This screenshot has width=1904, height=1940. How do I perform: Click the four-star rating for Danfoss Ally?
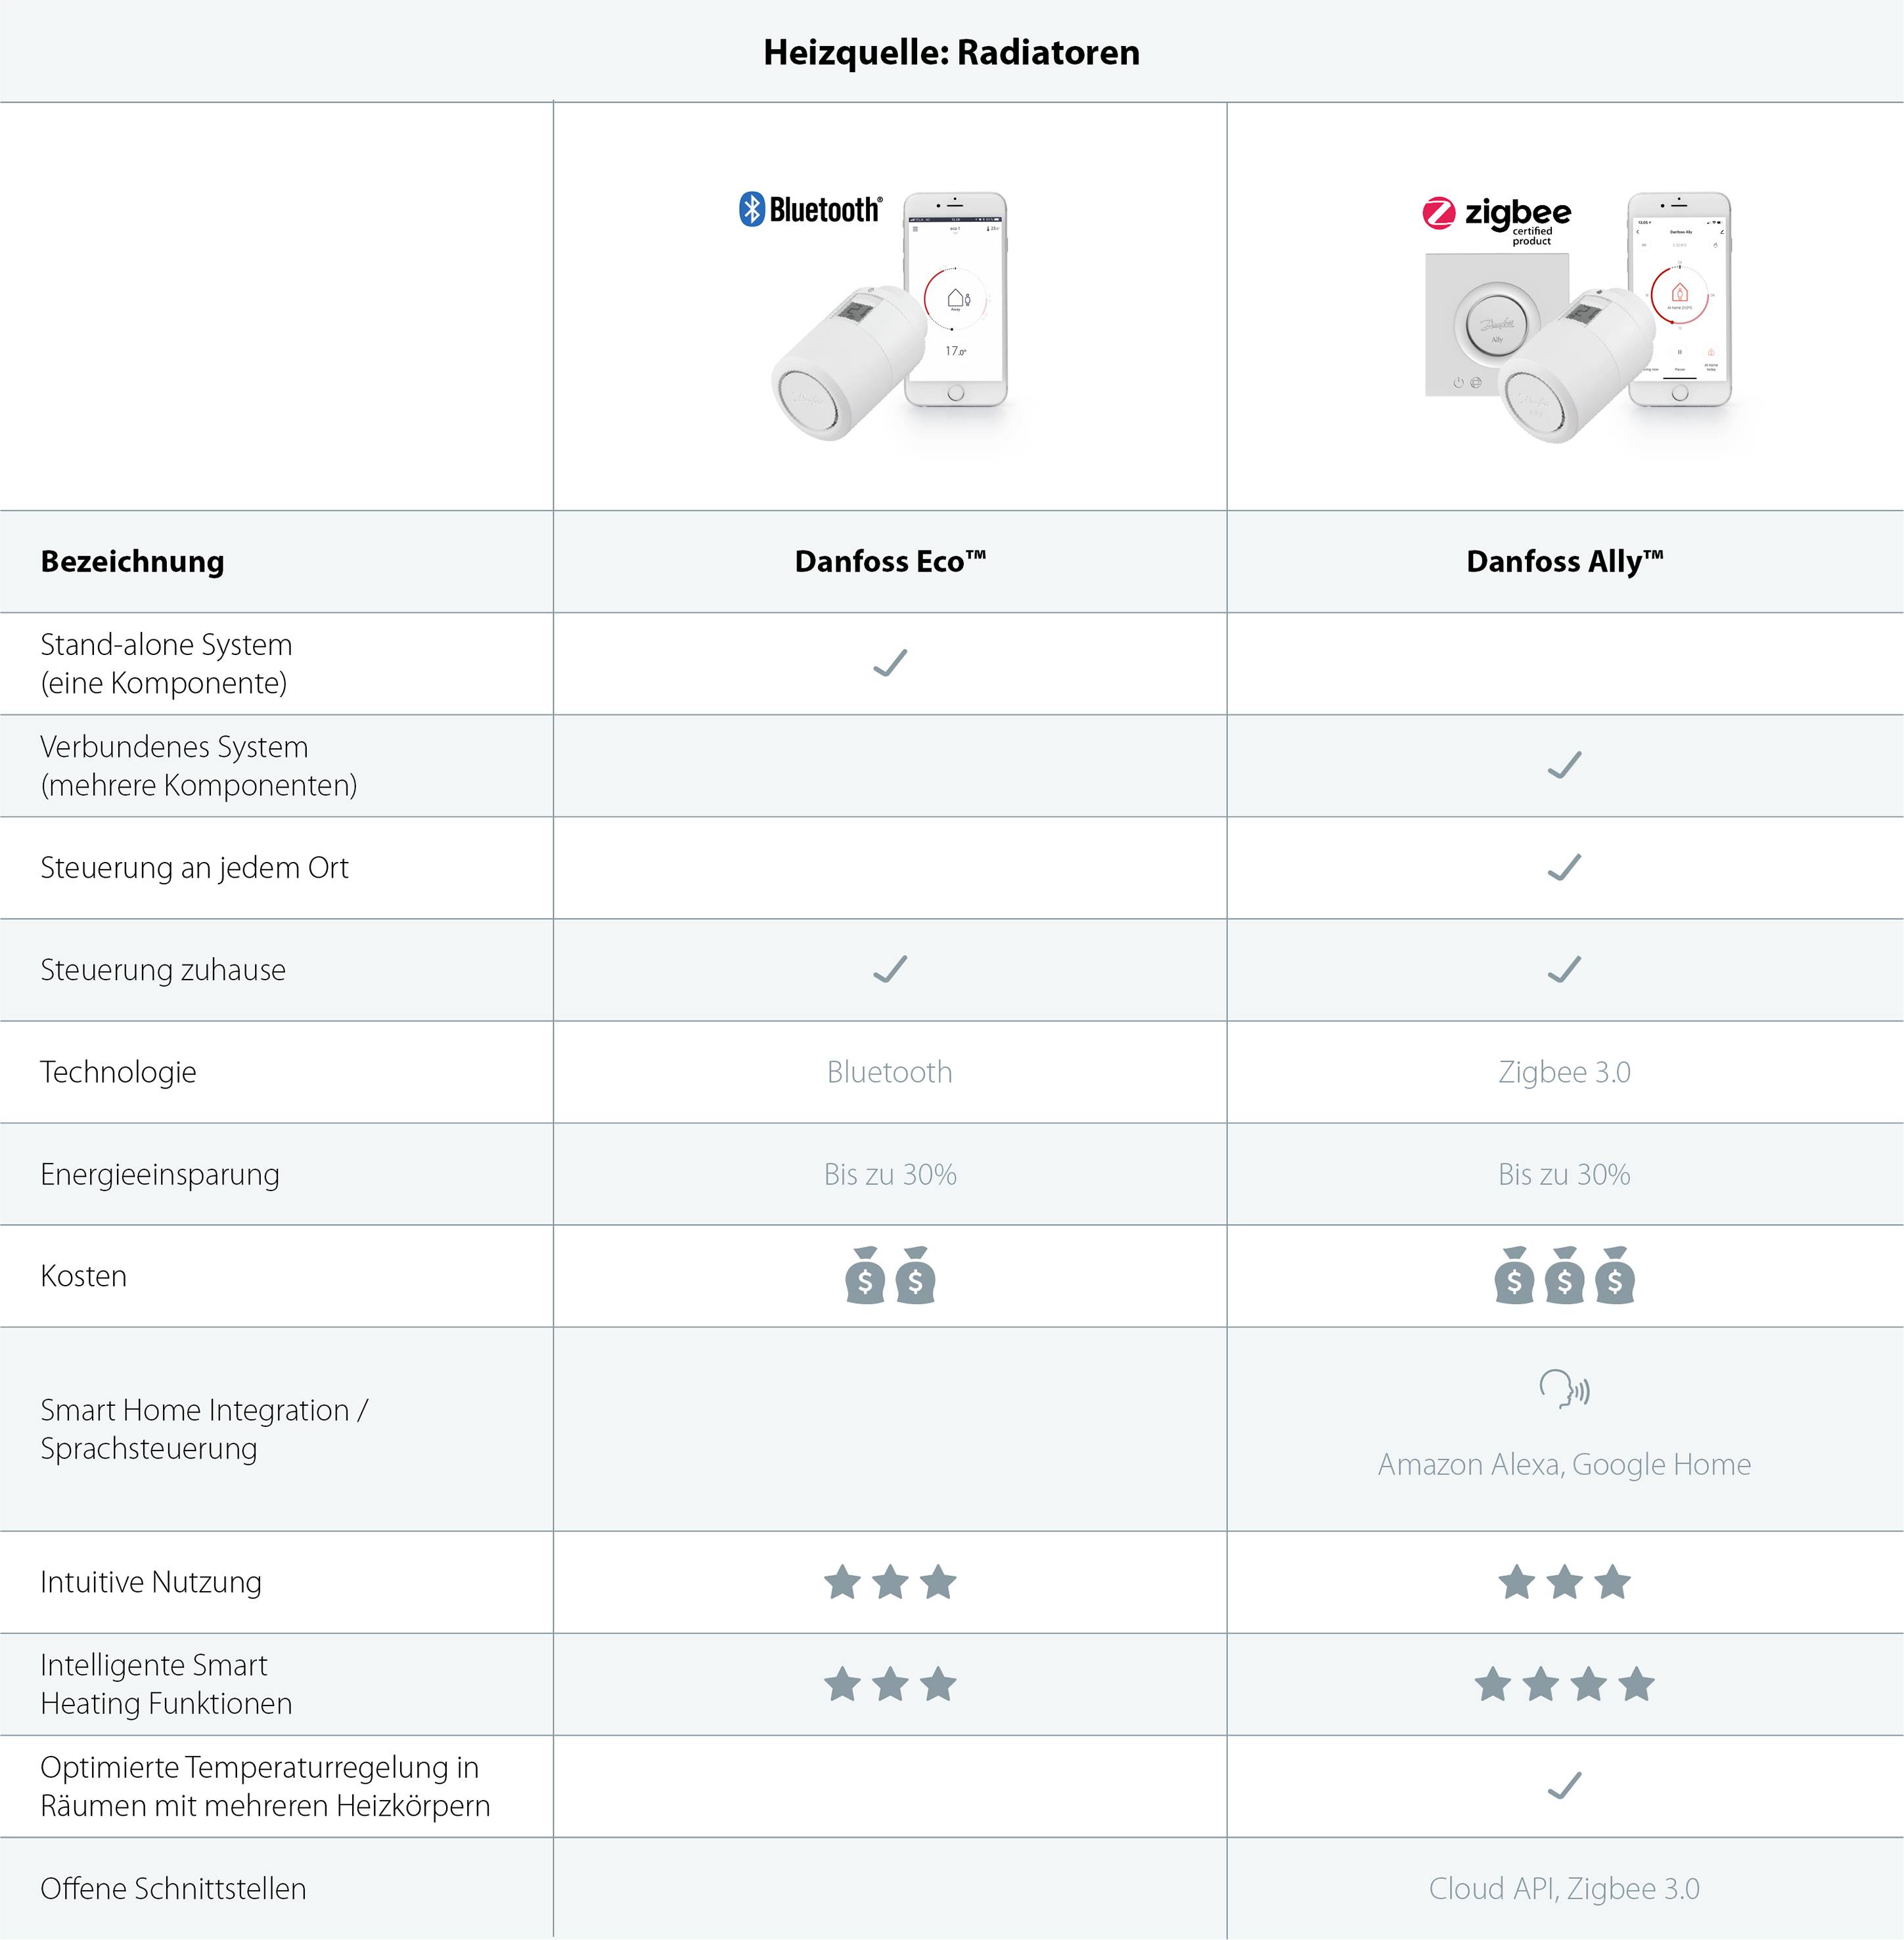coord(1564,1685)
